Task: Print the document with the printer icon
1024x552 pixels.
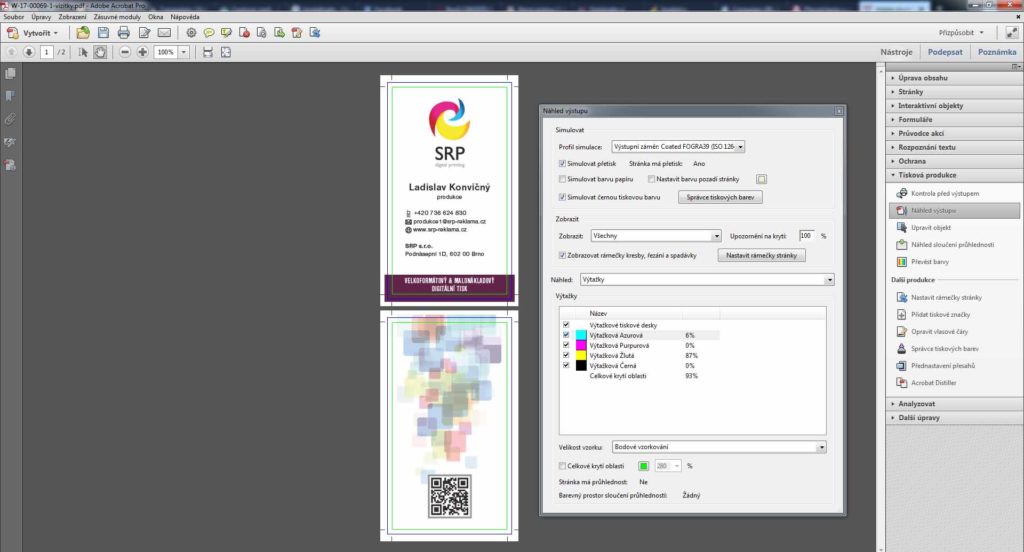Action: (123, 33)
